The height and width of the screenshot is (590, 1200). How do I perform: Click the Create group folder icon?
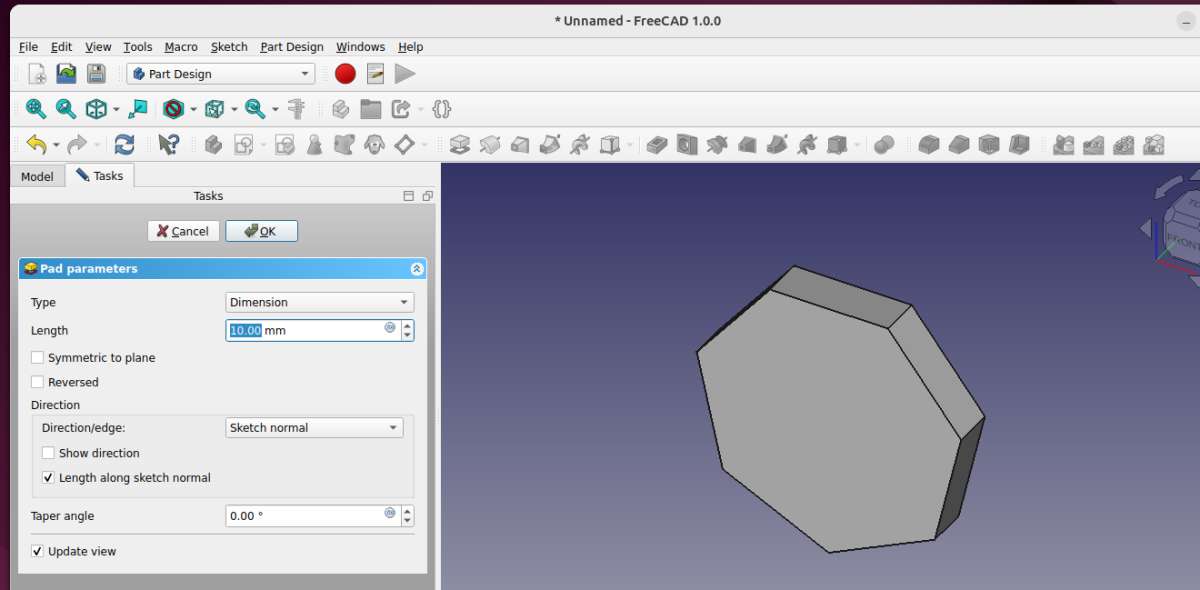pos(371,109)
